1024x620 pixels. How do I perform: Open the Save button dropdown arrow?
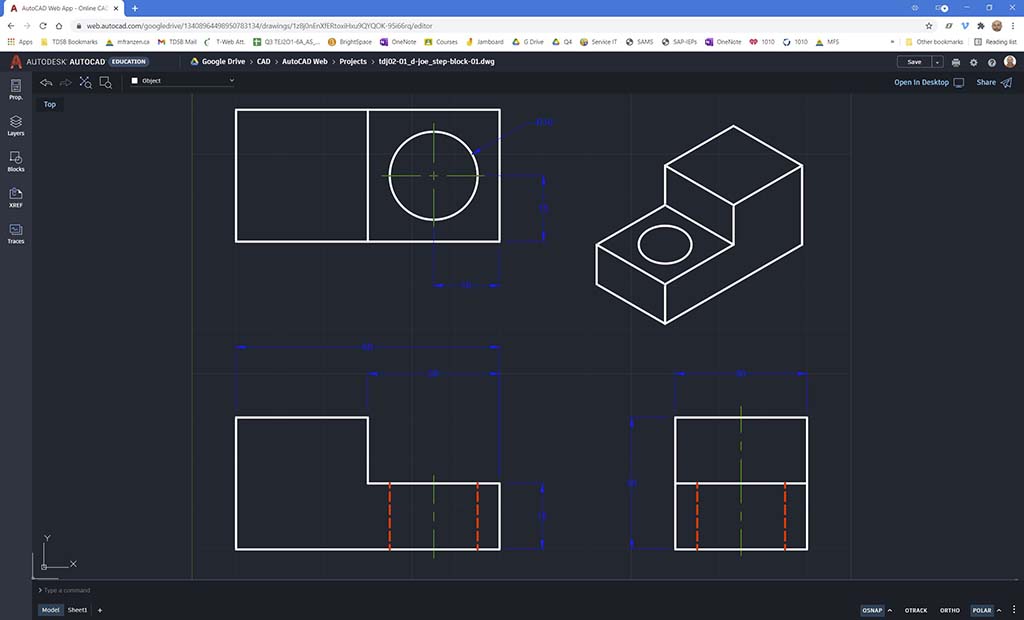938,62
